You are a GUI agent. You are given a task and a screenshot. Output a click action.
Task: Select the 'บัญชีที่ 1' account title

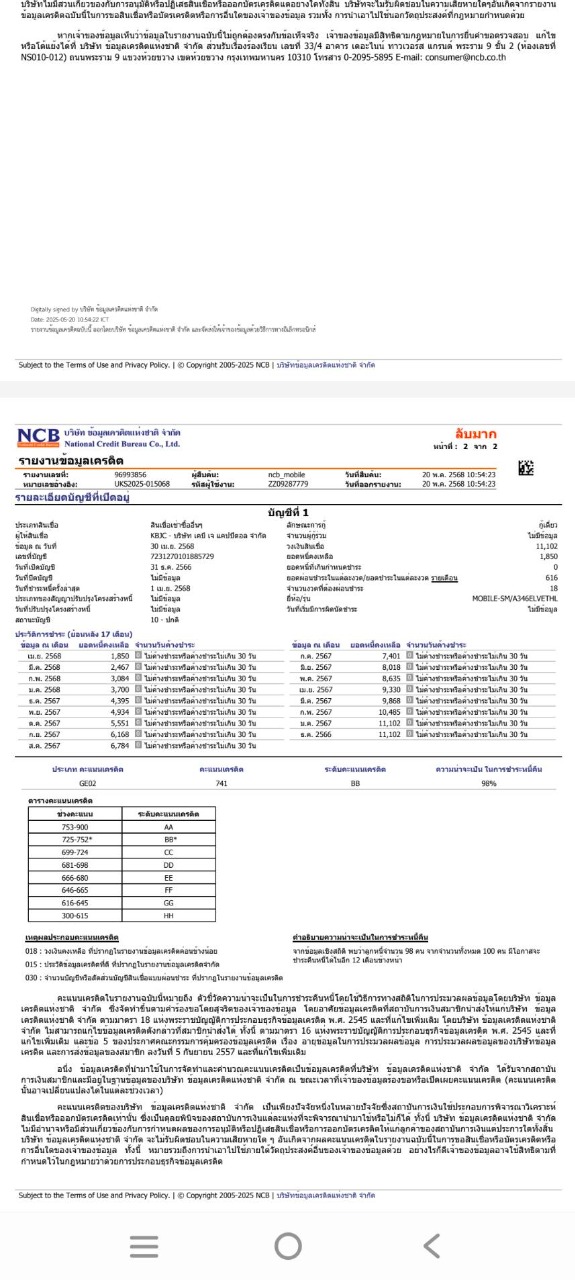[x=288, y=512]
